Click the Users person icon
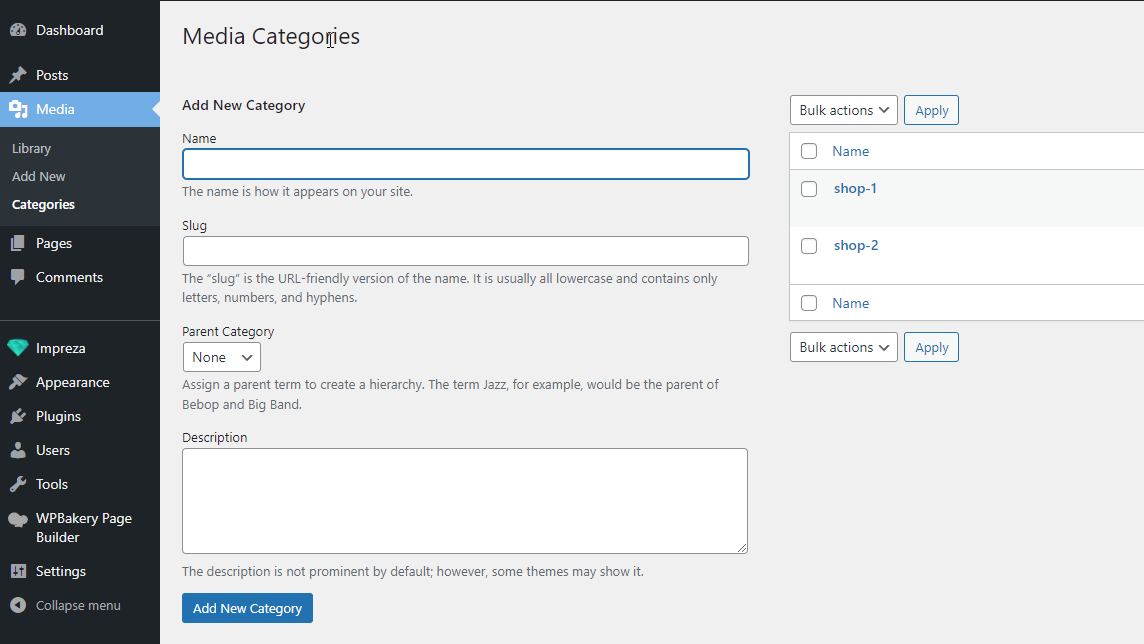This screenshot has width=1144, height=644. coord(18,450)
